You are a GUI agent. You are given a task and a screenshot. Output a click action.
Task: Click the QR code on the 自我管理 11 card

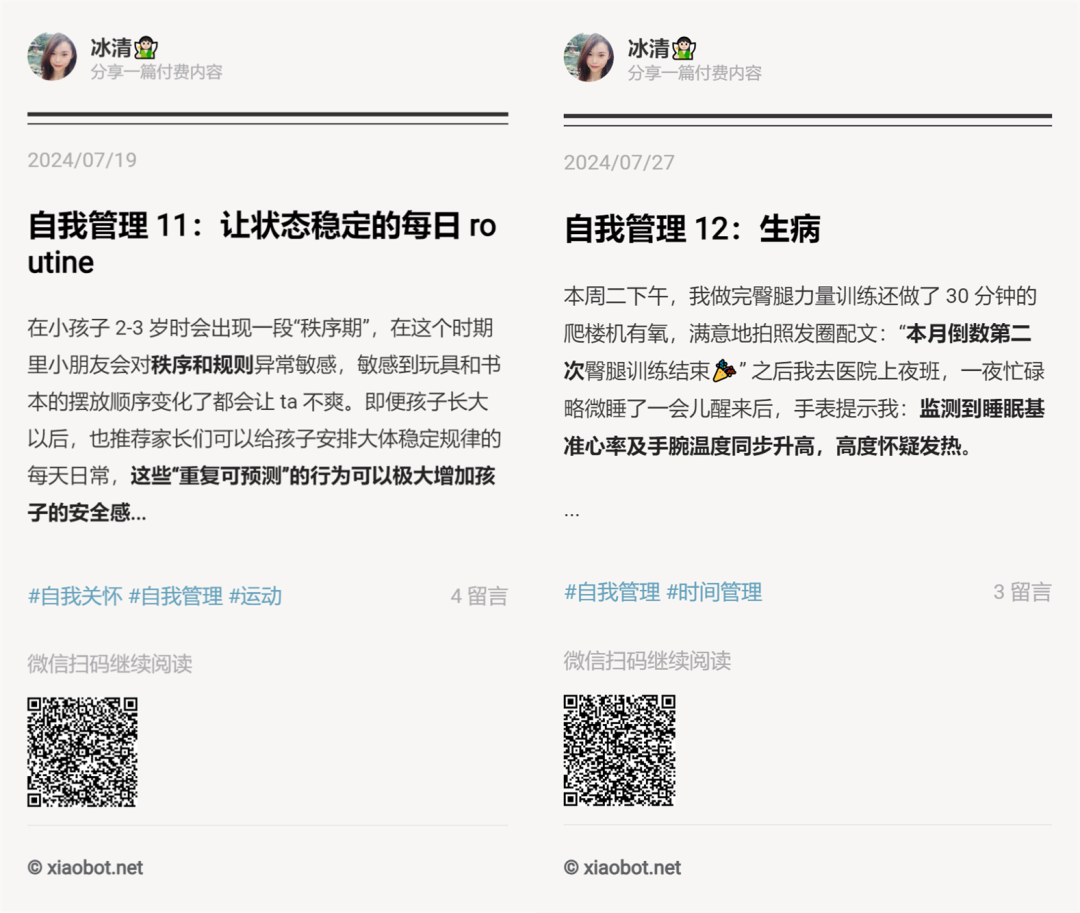coord(83,752)
